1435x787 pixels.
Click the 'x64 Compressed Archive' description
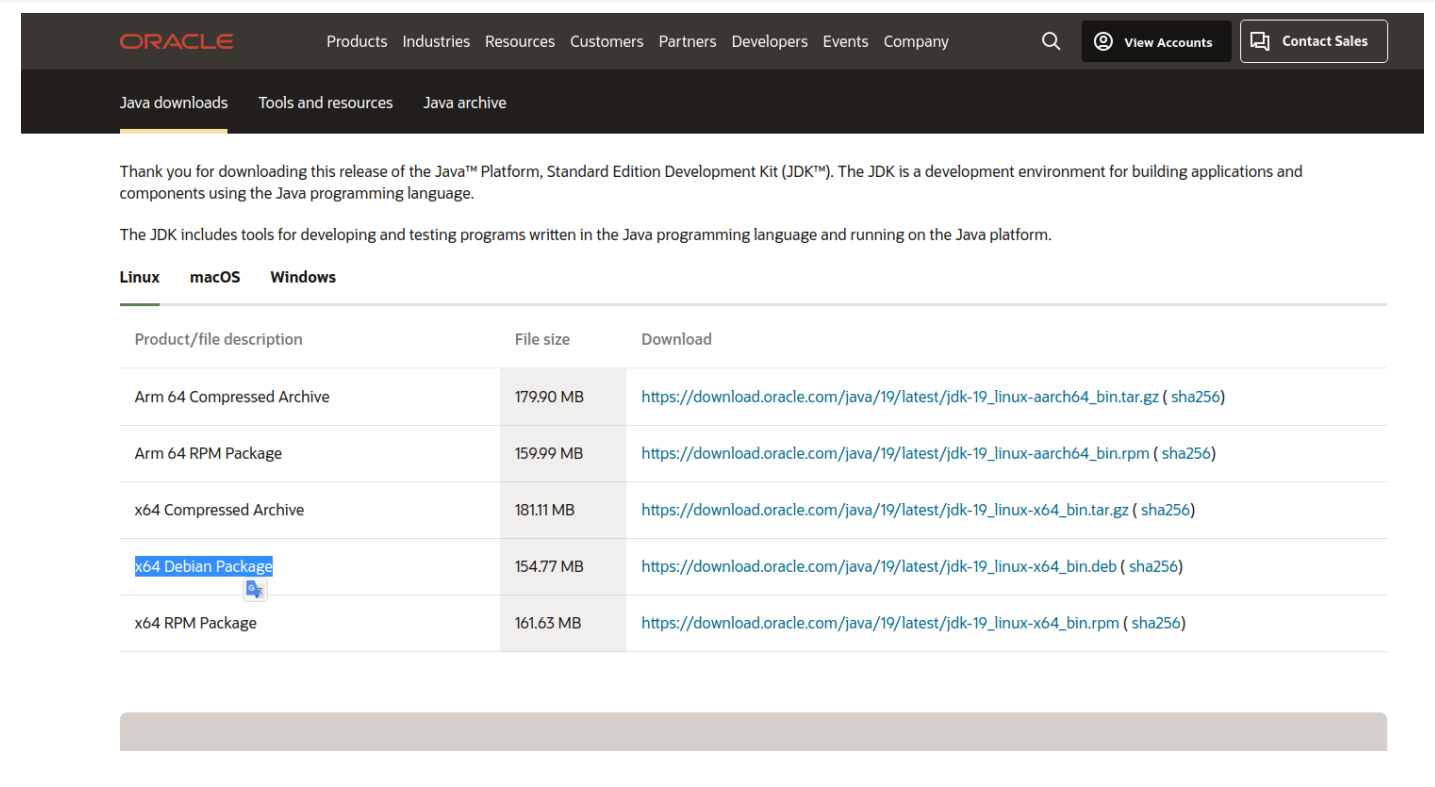pyautogui.click(x=219, y=510)
